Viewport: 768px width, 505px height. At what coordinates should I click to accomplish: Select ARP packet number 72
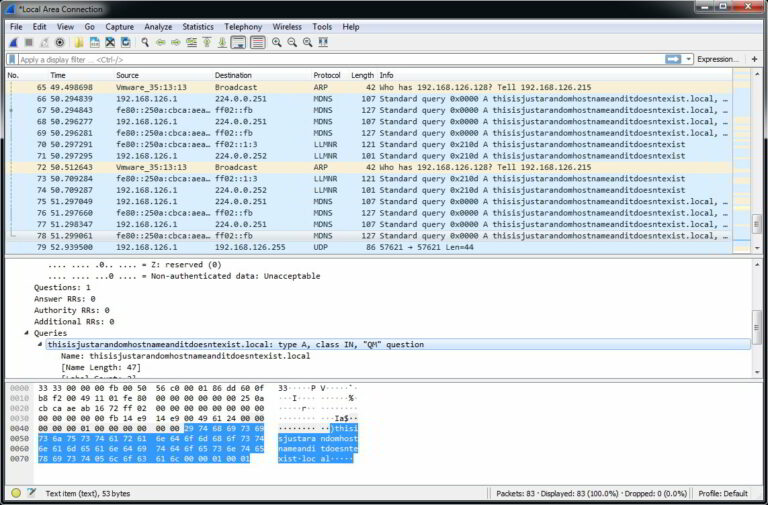tap(369, 168)
